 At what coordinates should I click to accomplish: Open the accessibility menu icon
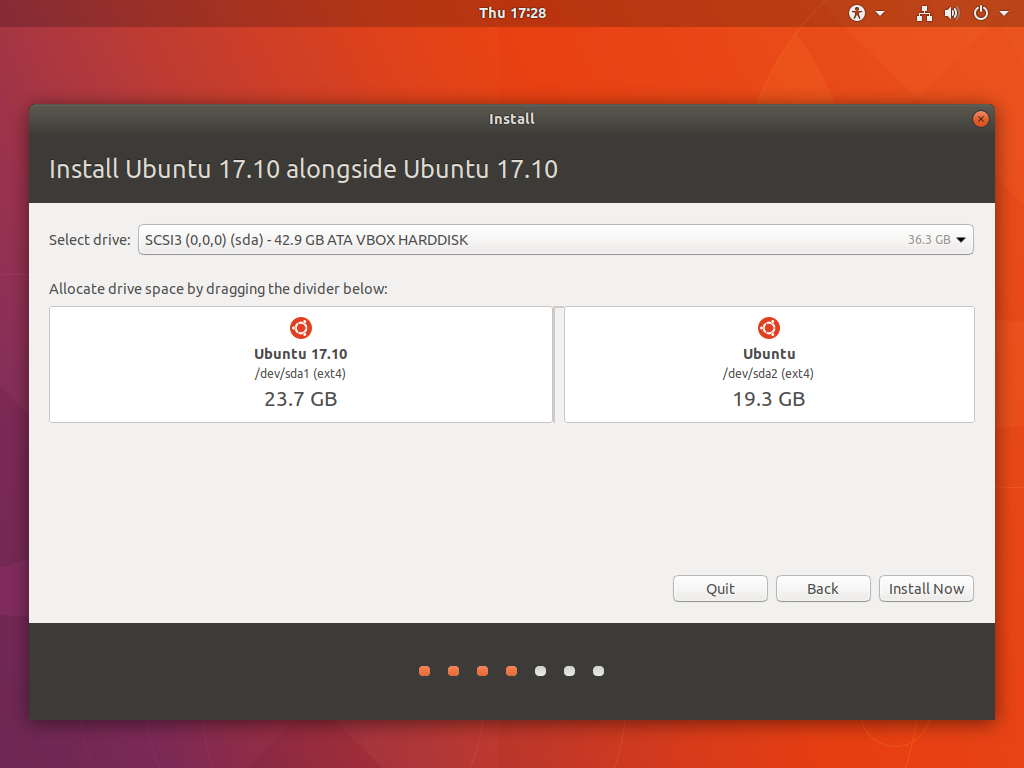(856, 13)
